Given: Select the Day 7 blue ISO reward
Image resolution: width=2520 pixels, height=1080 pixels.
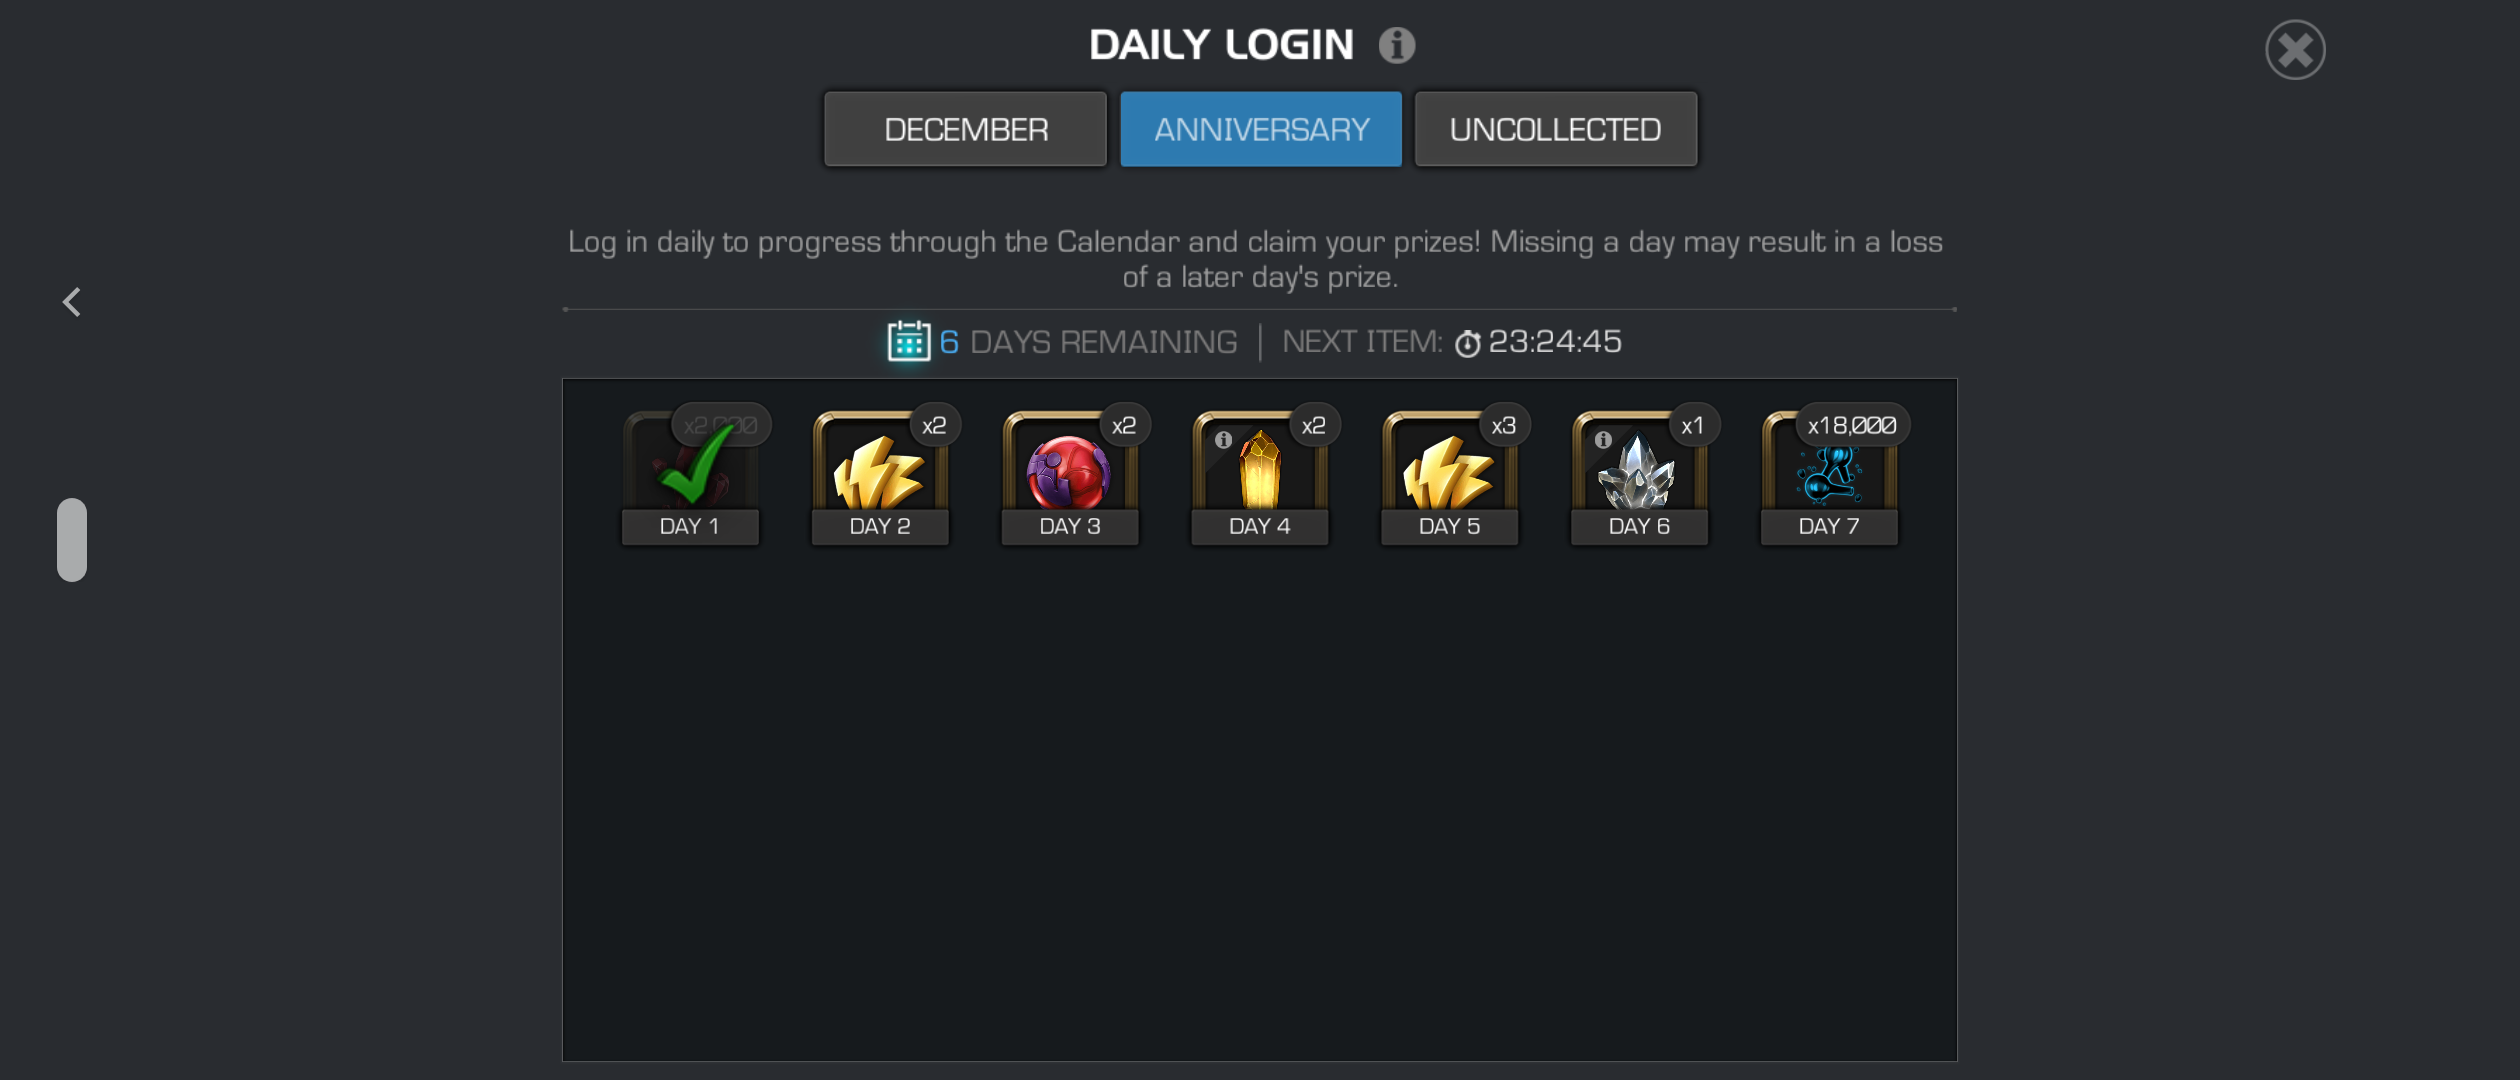Looking at the screenshot, I should tap(1829, 477).
